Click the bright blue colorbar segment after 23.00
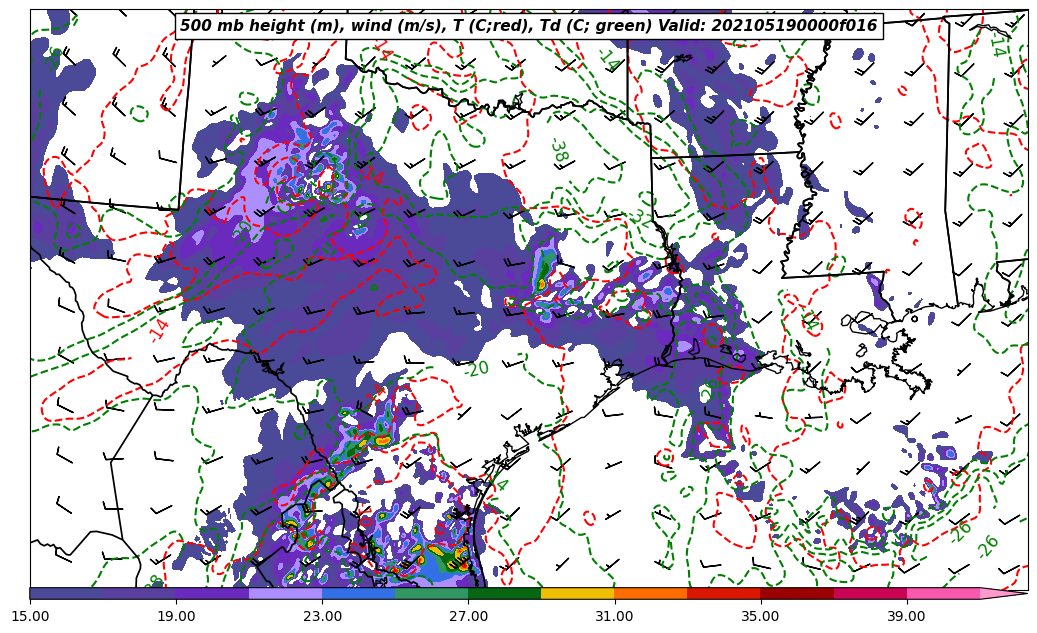This screenshot has width=1037, height=633. click(x=358, y=593)
